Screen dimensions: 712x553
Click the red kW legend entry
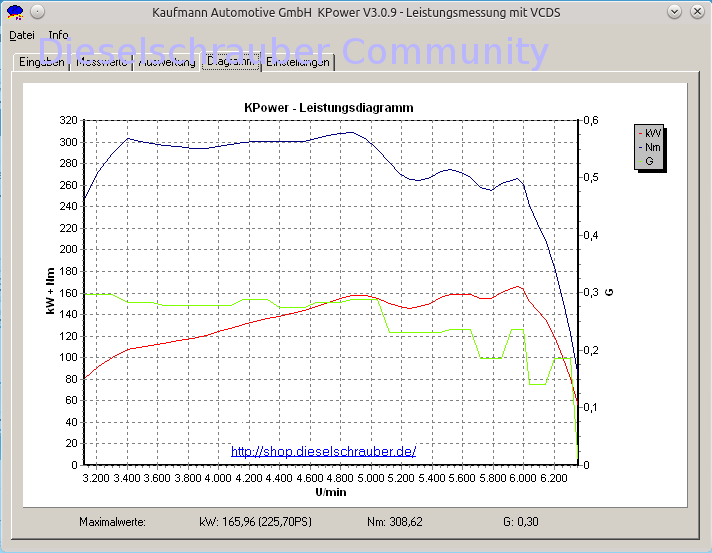point(650,133)
